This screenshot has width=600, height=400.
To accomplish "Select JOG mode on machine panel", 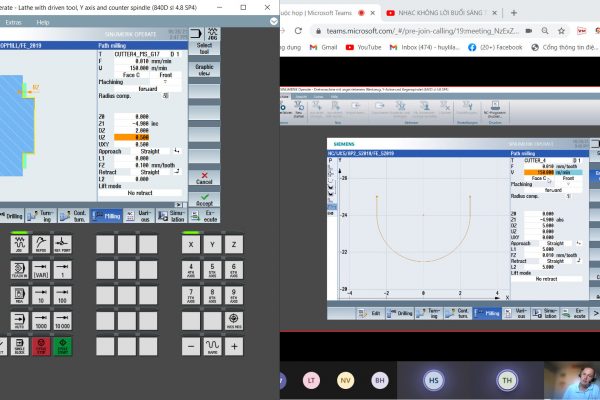I will click(20, 245).
